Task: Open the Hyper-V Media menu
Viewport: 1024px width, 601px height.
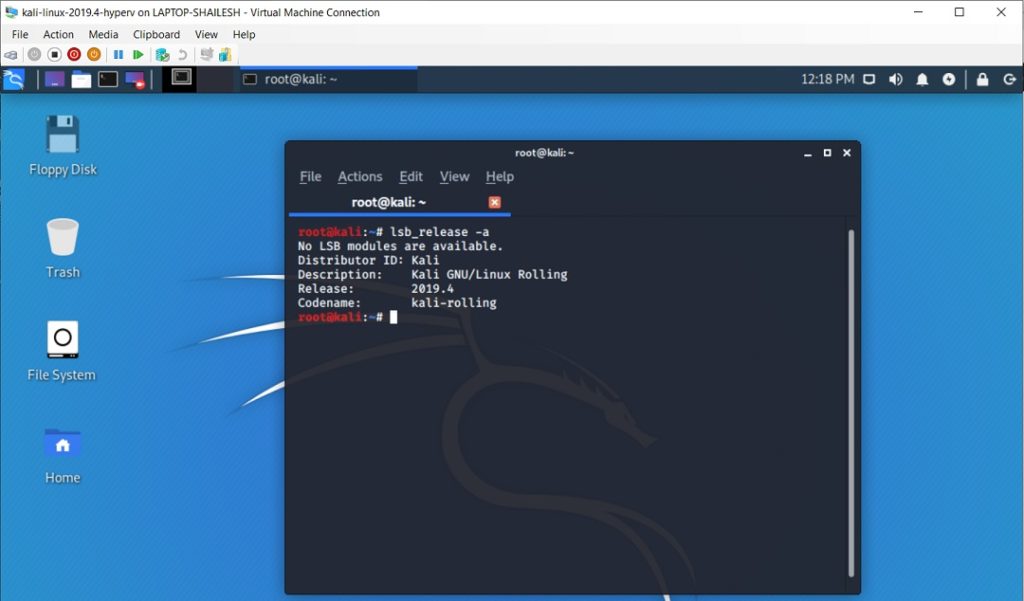Action: pos(103,35)
